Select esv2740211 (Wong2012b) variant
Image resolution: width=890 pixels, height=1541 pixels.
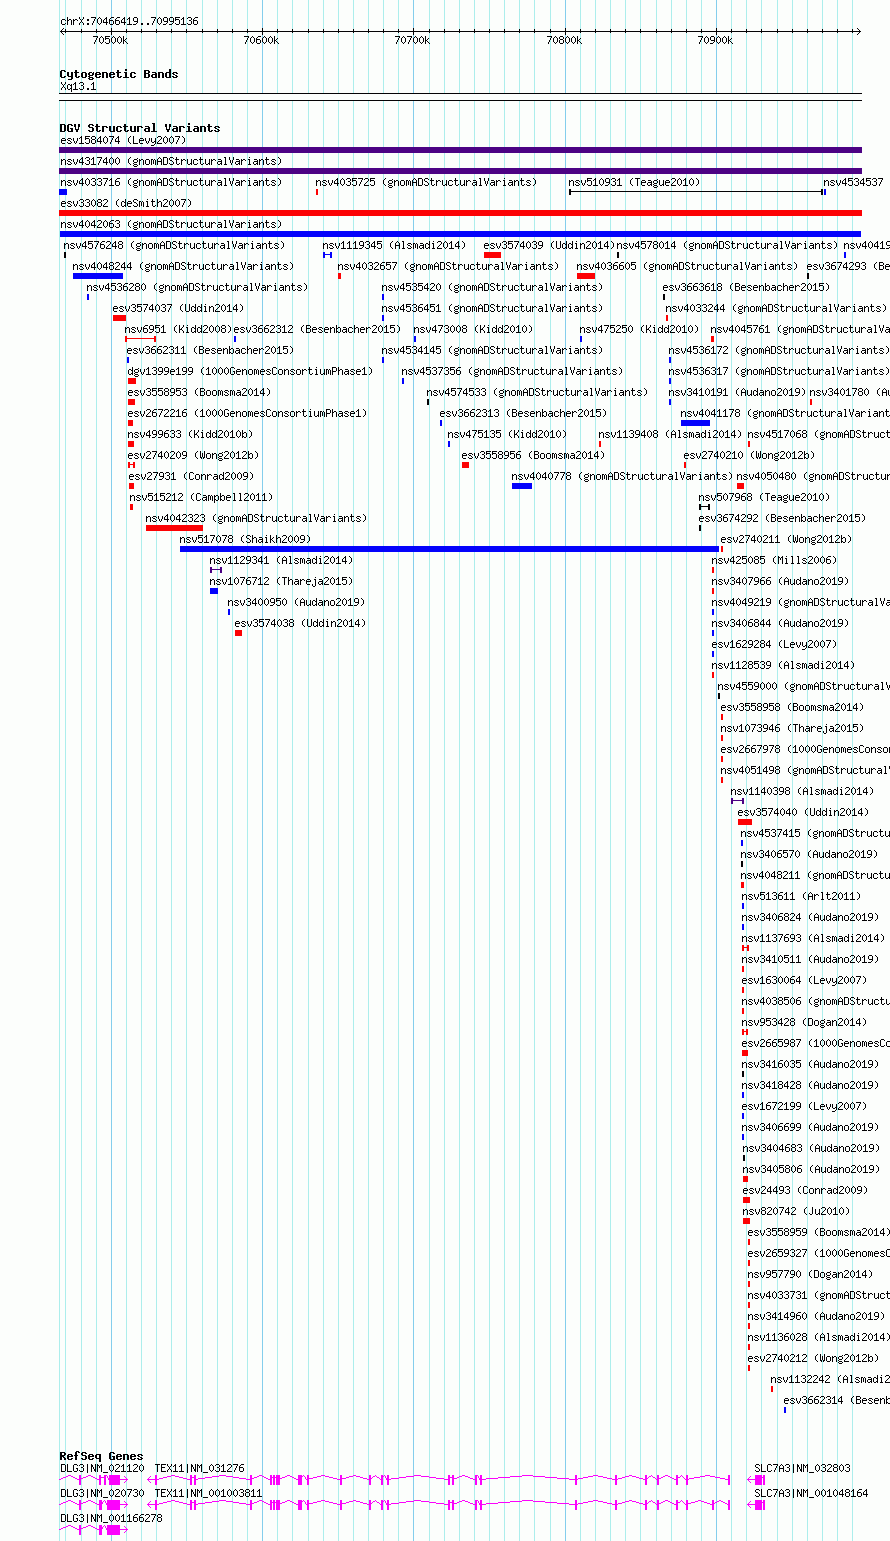click(786, 539)
